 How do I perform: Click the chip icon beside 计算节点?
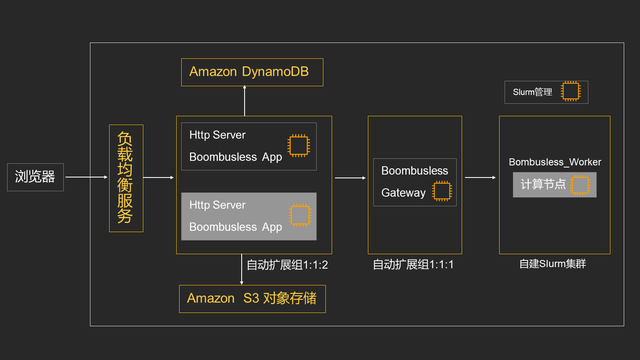(580, 185)
